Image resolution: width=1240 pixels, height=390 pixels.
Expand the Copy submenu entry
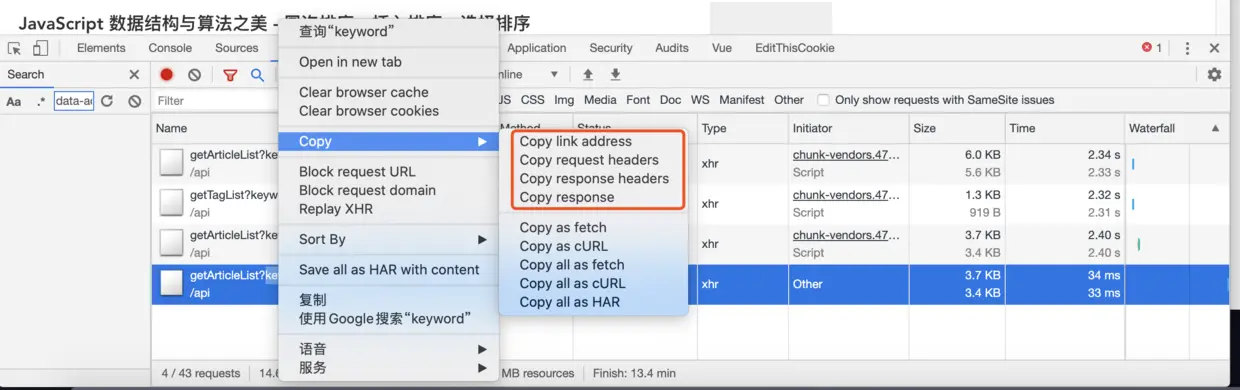[x=388, y=142]
